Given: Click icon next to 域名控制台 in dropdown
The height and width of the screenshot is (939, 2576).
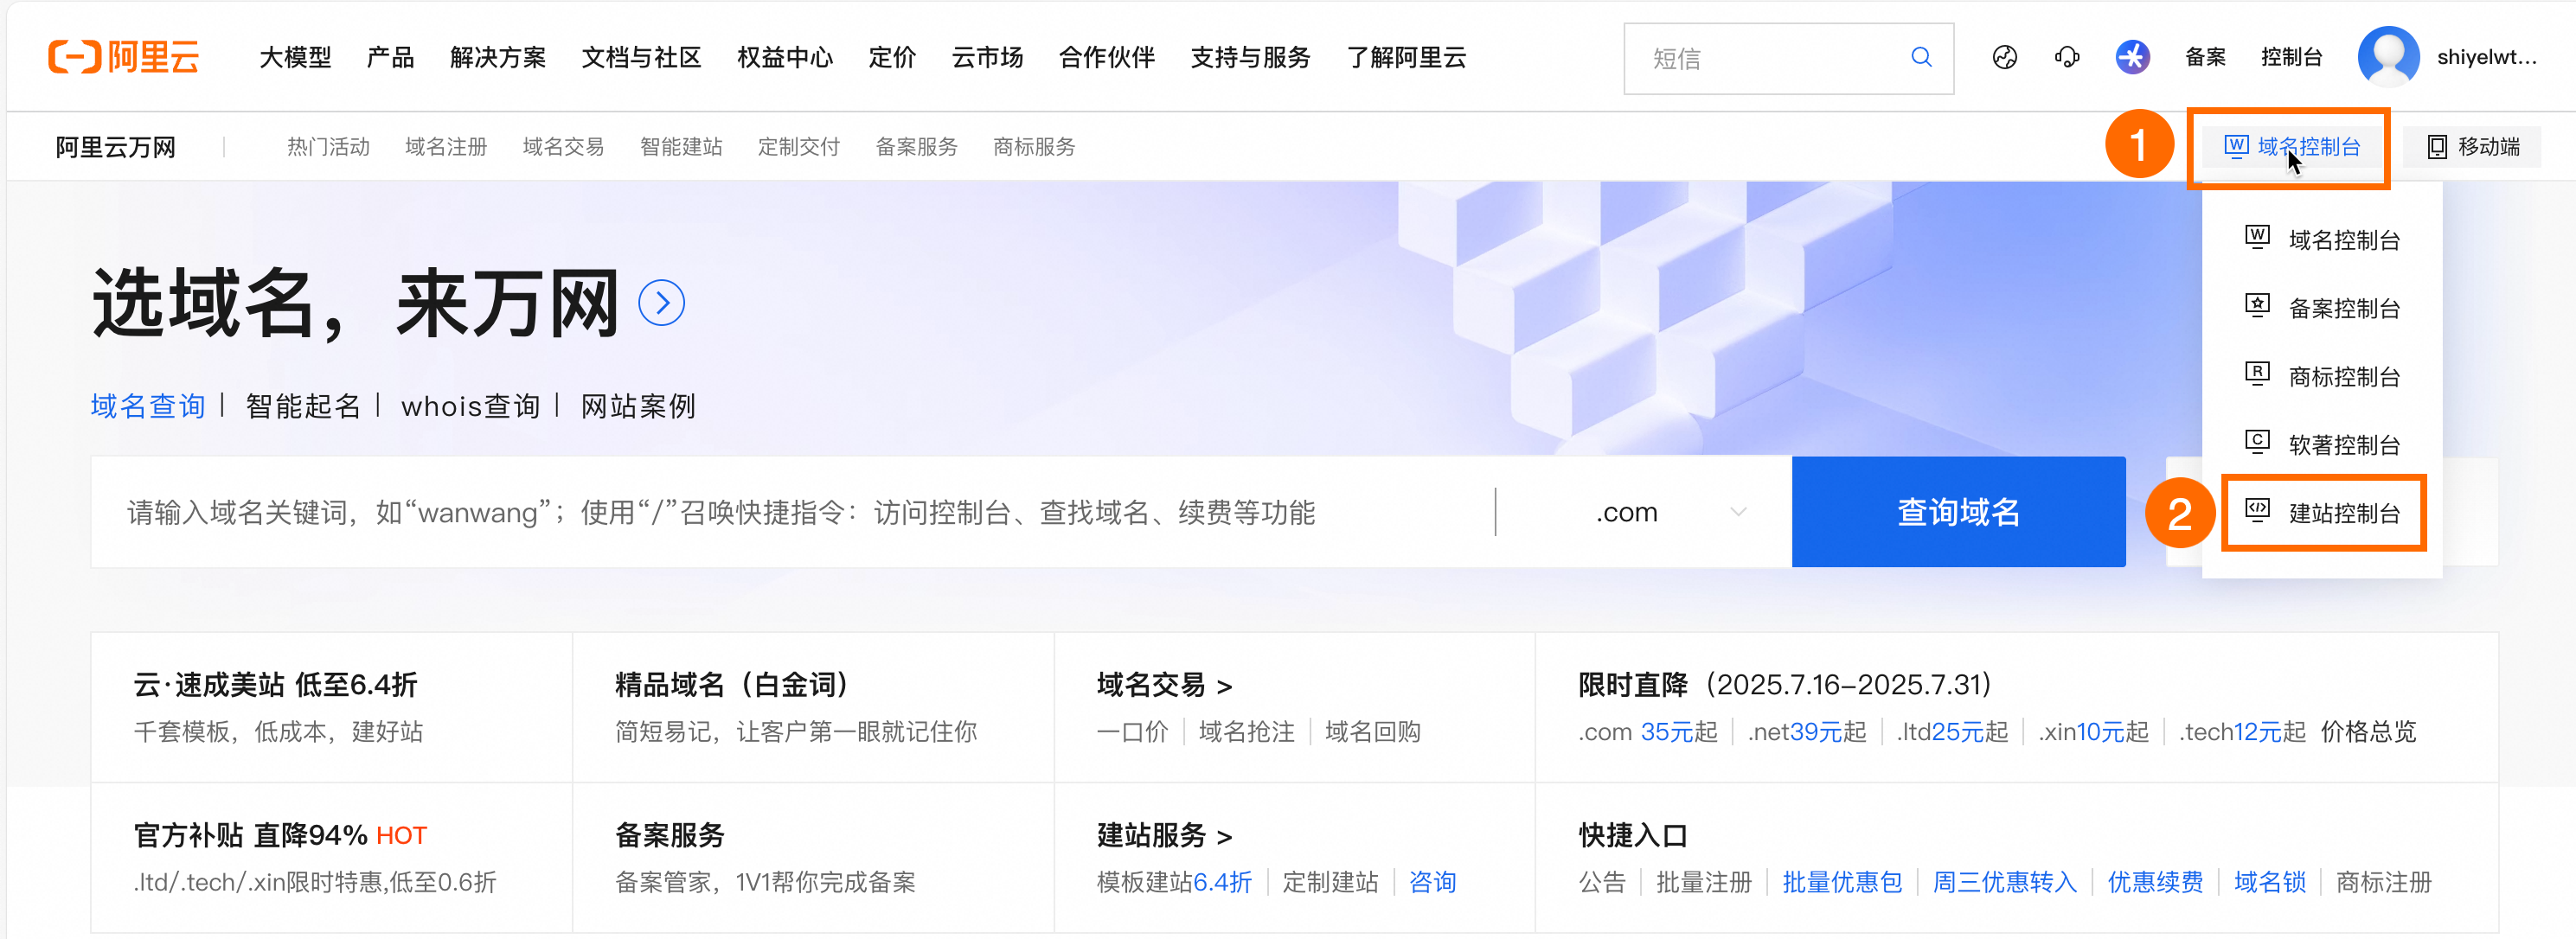Looking at the screenshot, I should click(2257, 238).
